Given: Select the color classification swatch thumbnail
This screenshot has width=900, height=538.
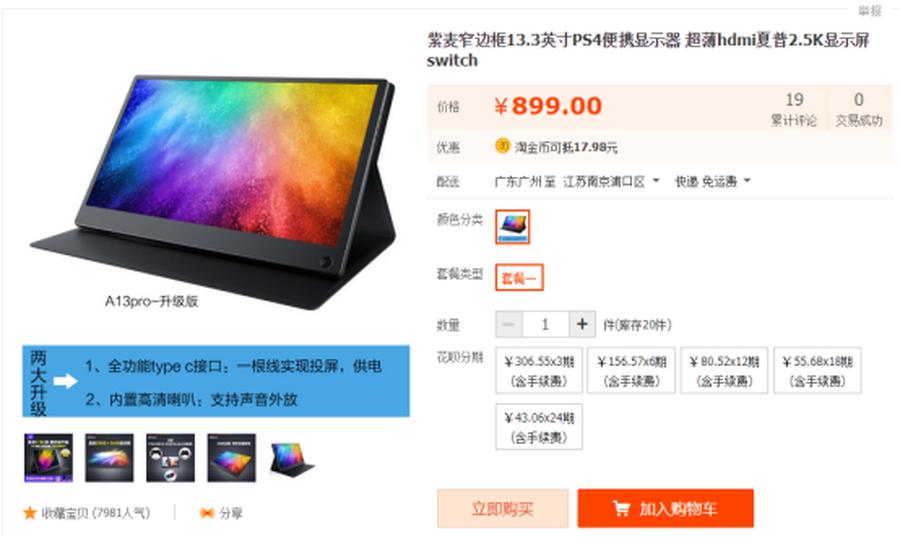Looking at the screenshot, I should pyautogui.click(x=513, y=227).
